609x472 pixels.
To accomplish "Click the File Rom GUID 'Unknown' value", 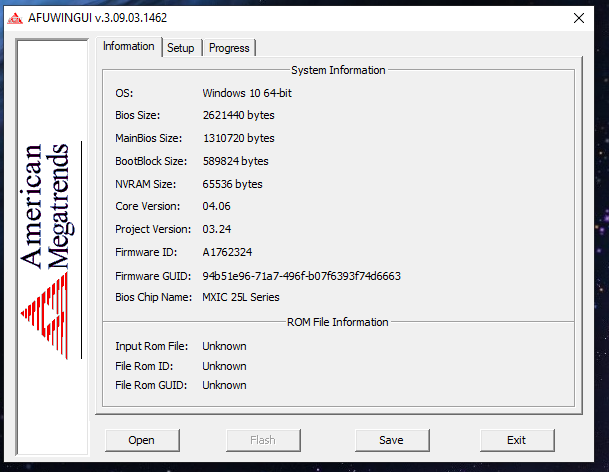I will (224, 385).
